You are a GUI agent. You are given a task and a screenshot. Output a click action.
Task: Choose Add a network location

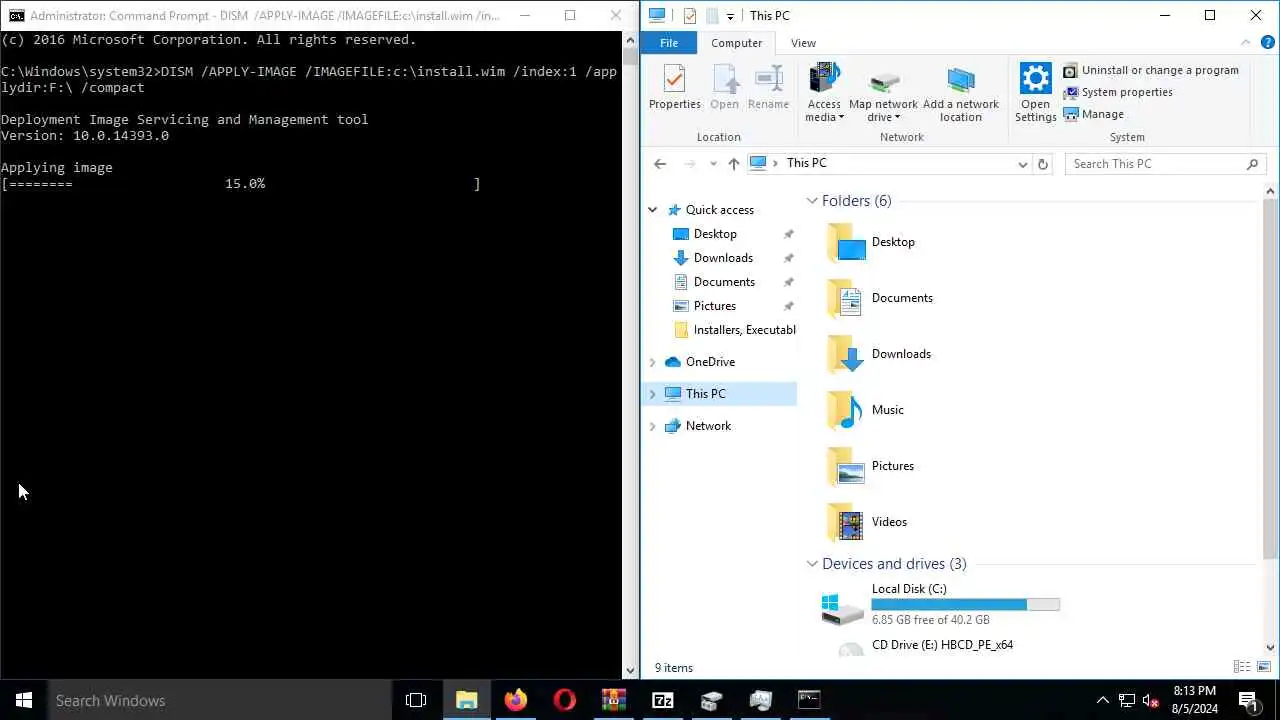click(x=960, y=93)
